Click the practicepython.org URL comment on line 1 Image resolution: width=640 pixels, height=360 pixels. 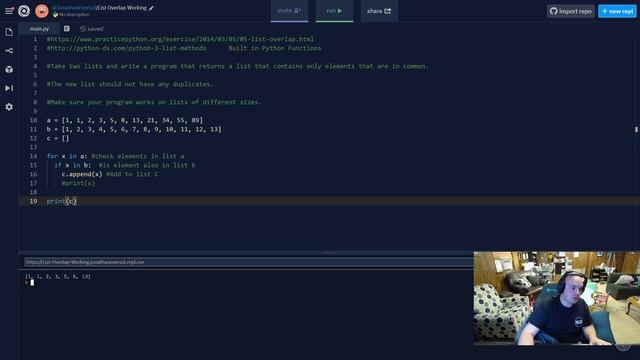180,39
